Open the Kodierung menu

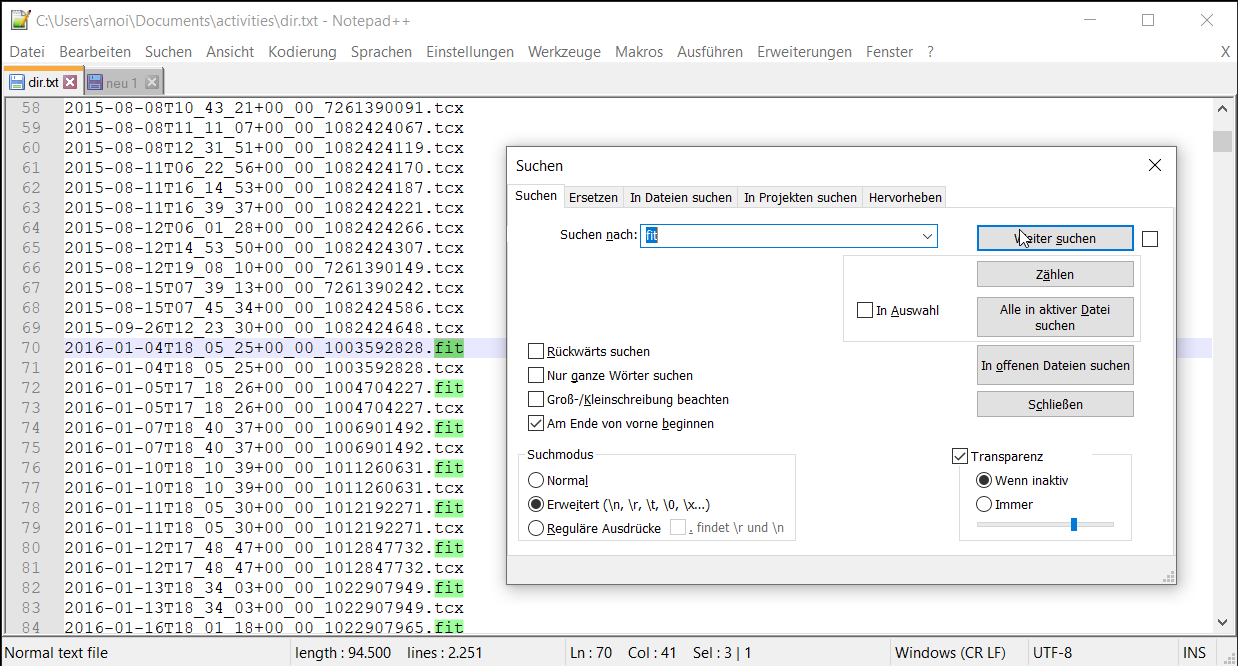(302, 52)
